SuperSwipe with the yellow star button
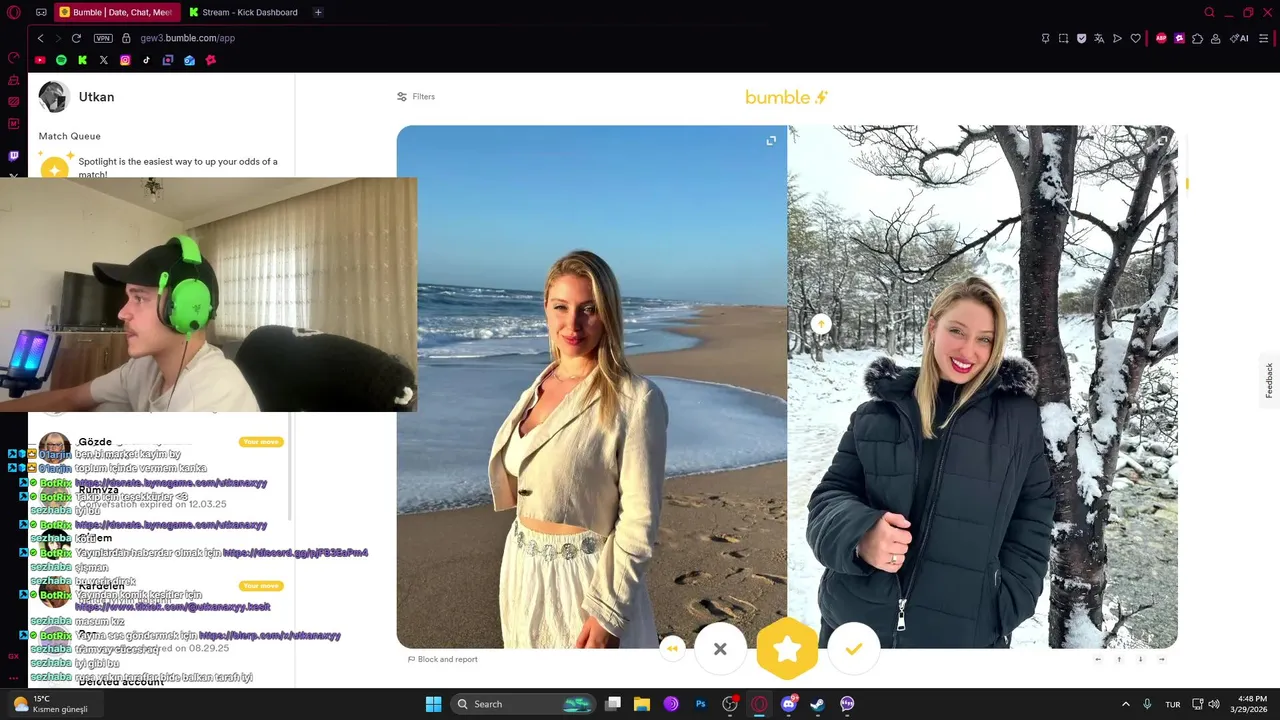Viewport: 1280px width, 720px height. (787, 649)
